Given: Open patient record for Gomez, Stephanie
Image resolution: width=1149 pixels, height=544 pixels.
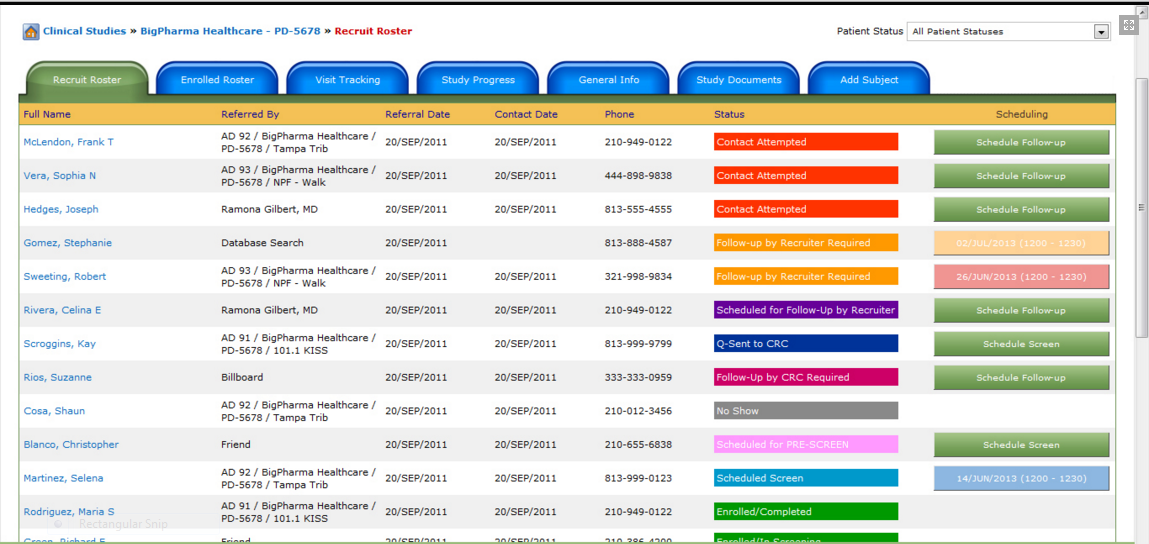Looking at the screenshot, I should tap(67, 243).
